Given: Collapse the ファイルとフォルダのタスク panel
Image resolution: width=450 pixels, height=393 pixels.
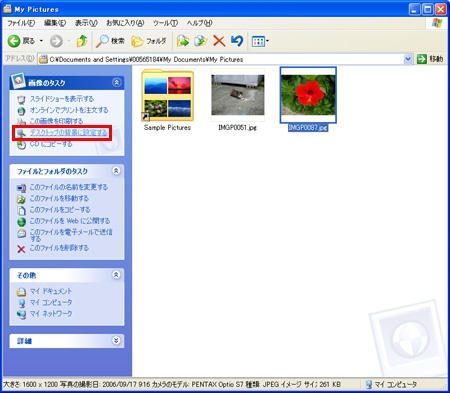Looking at the screenshot, I should click(x=116, y=171).
